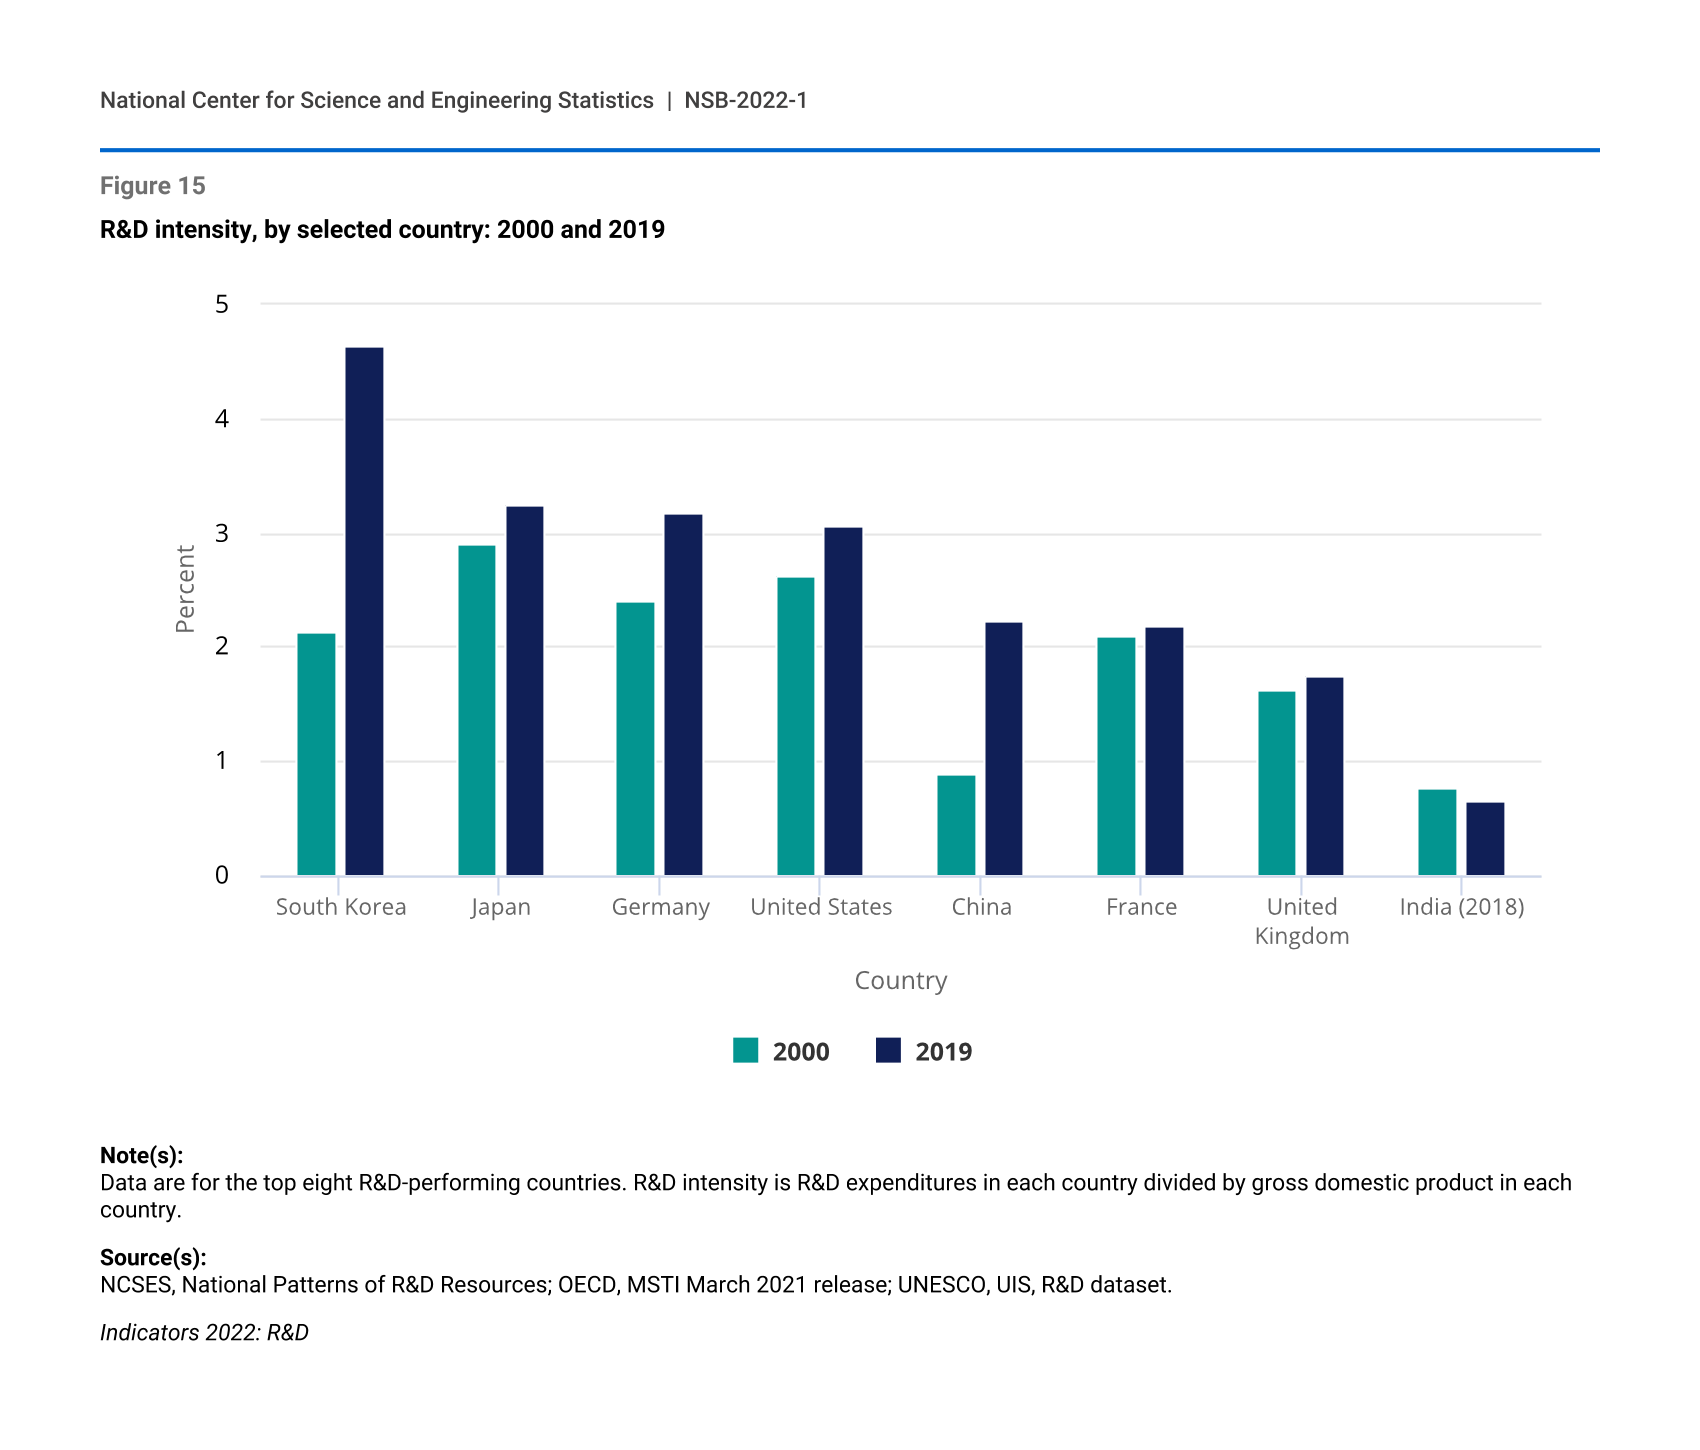Select China's 2019 dark blue bar
The width and height of the screenshot is (1700, 1450).
(1004, 749)
